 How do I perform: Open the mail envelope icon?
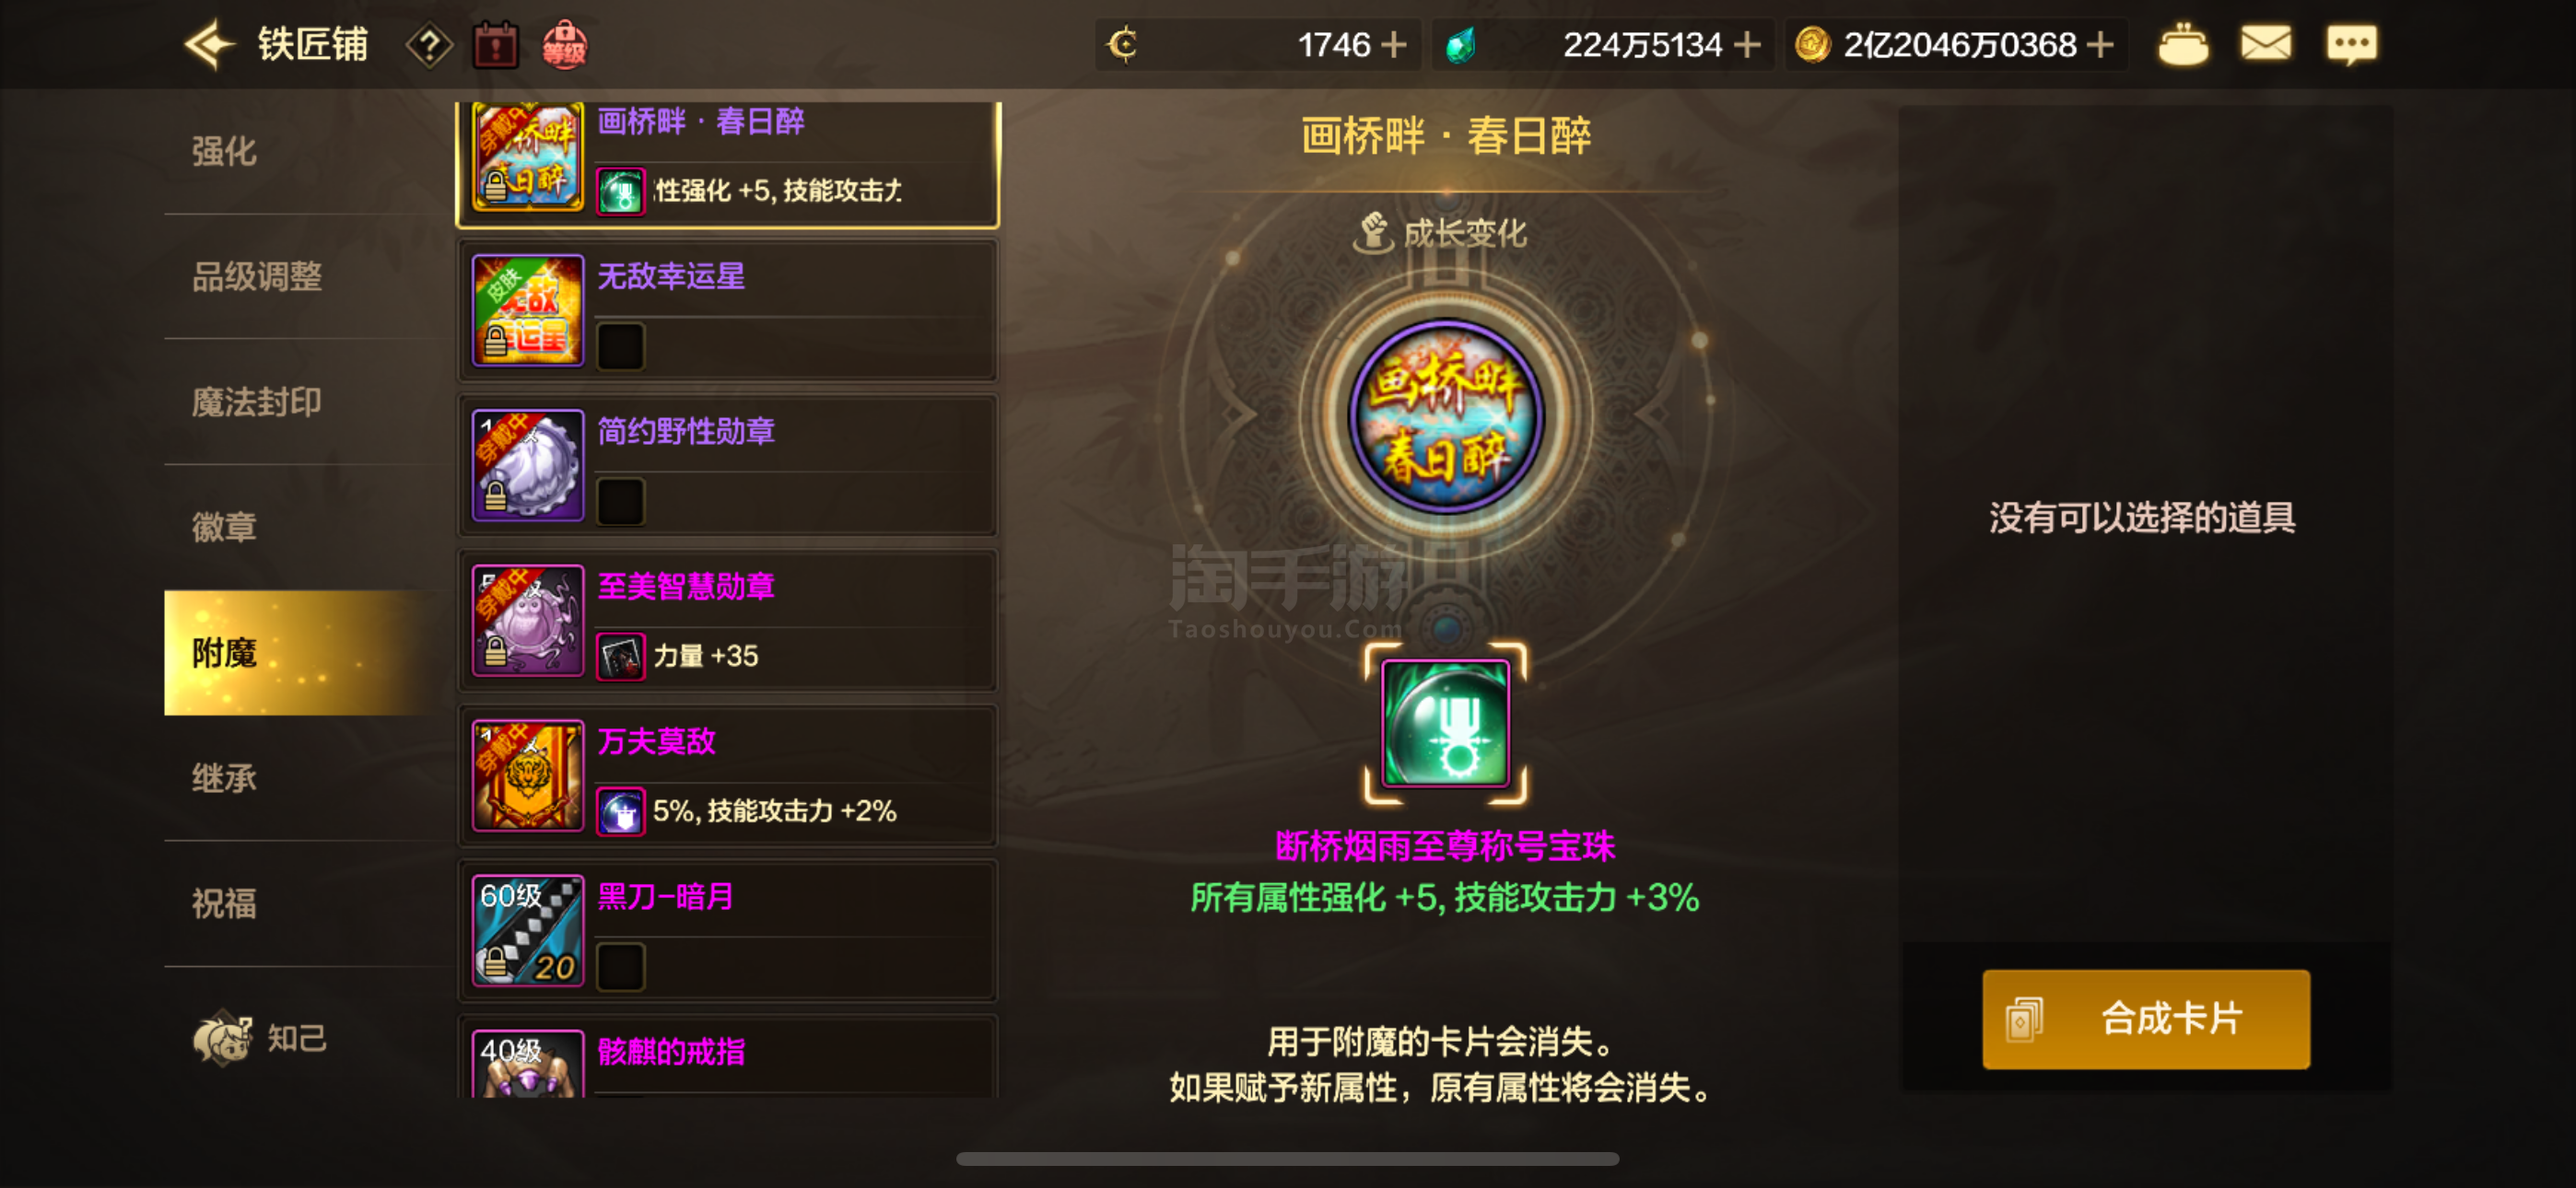click(2265, 45)
